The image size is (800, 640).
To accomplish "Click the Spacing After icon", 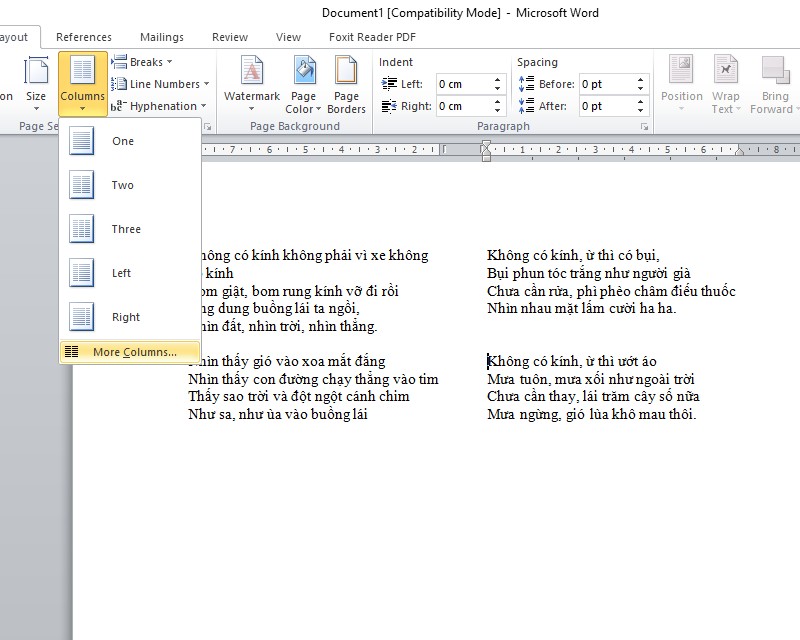I will [526, 106].
